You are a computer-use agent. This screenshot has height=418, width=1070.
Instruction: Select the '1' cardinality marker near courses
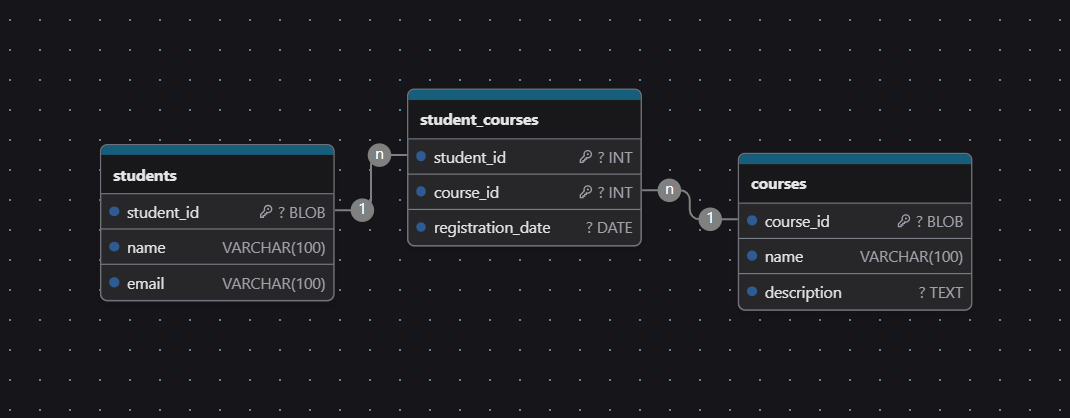710,219
